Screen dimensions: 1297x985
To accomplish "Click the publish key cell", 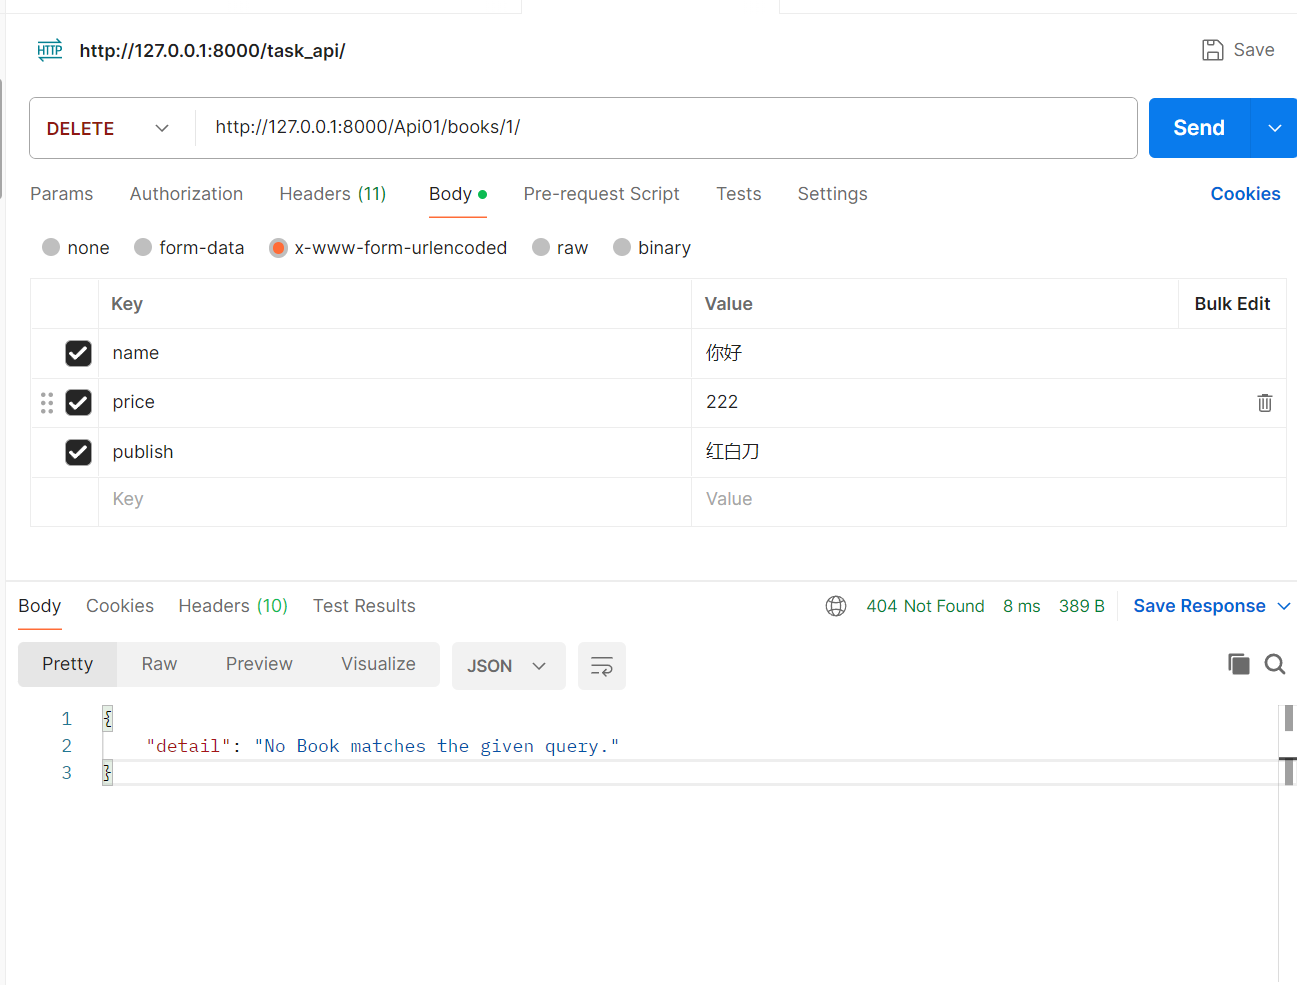I will click(395, 452).
